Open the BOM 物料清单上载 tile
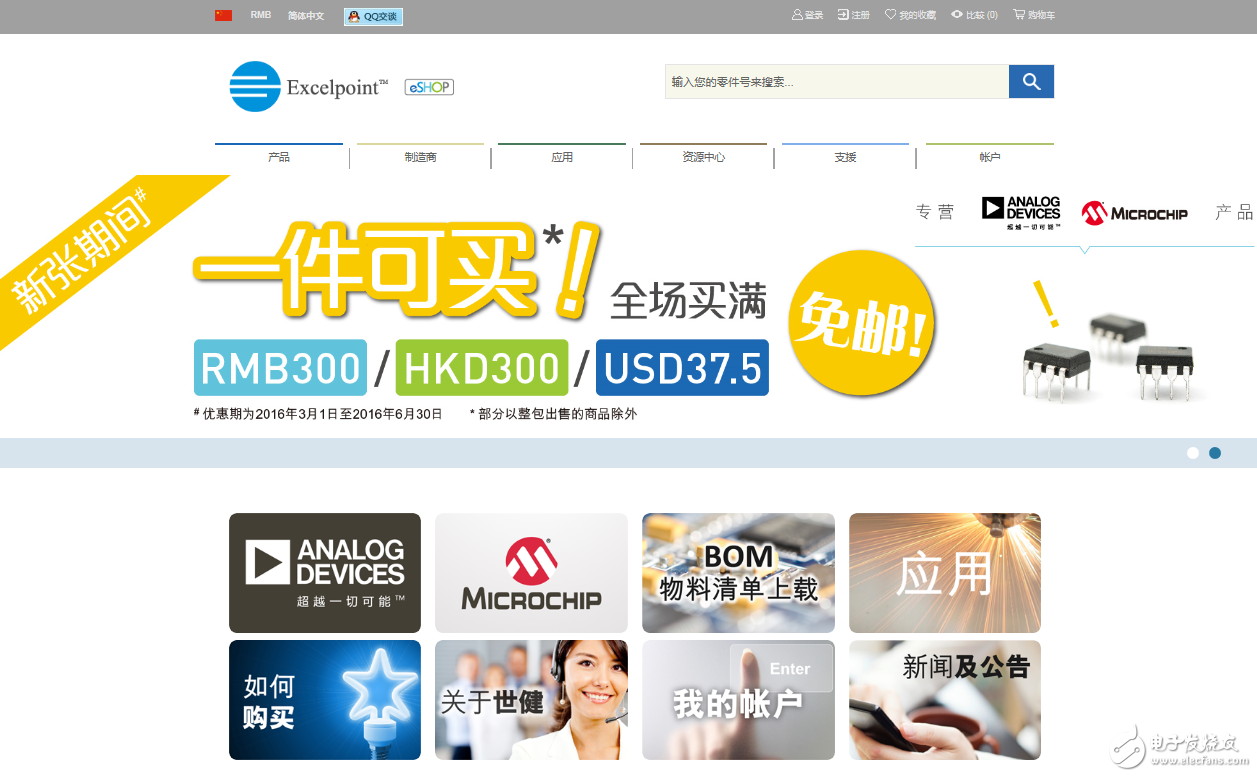 pyautogui.click(x=738, y=573)
